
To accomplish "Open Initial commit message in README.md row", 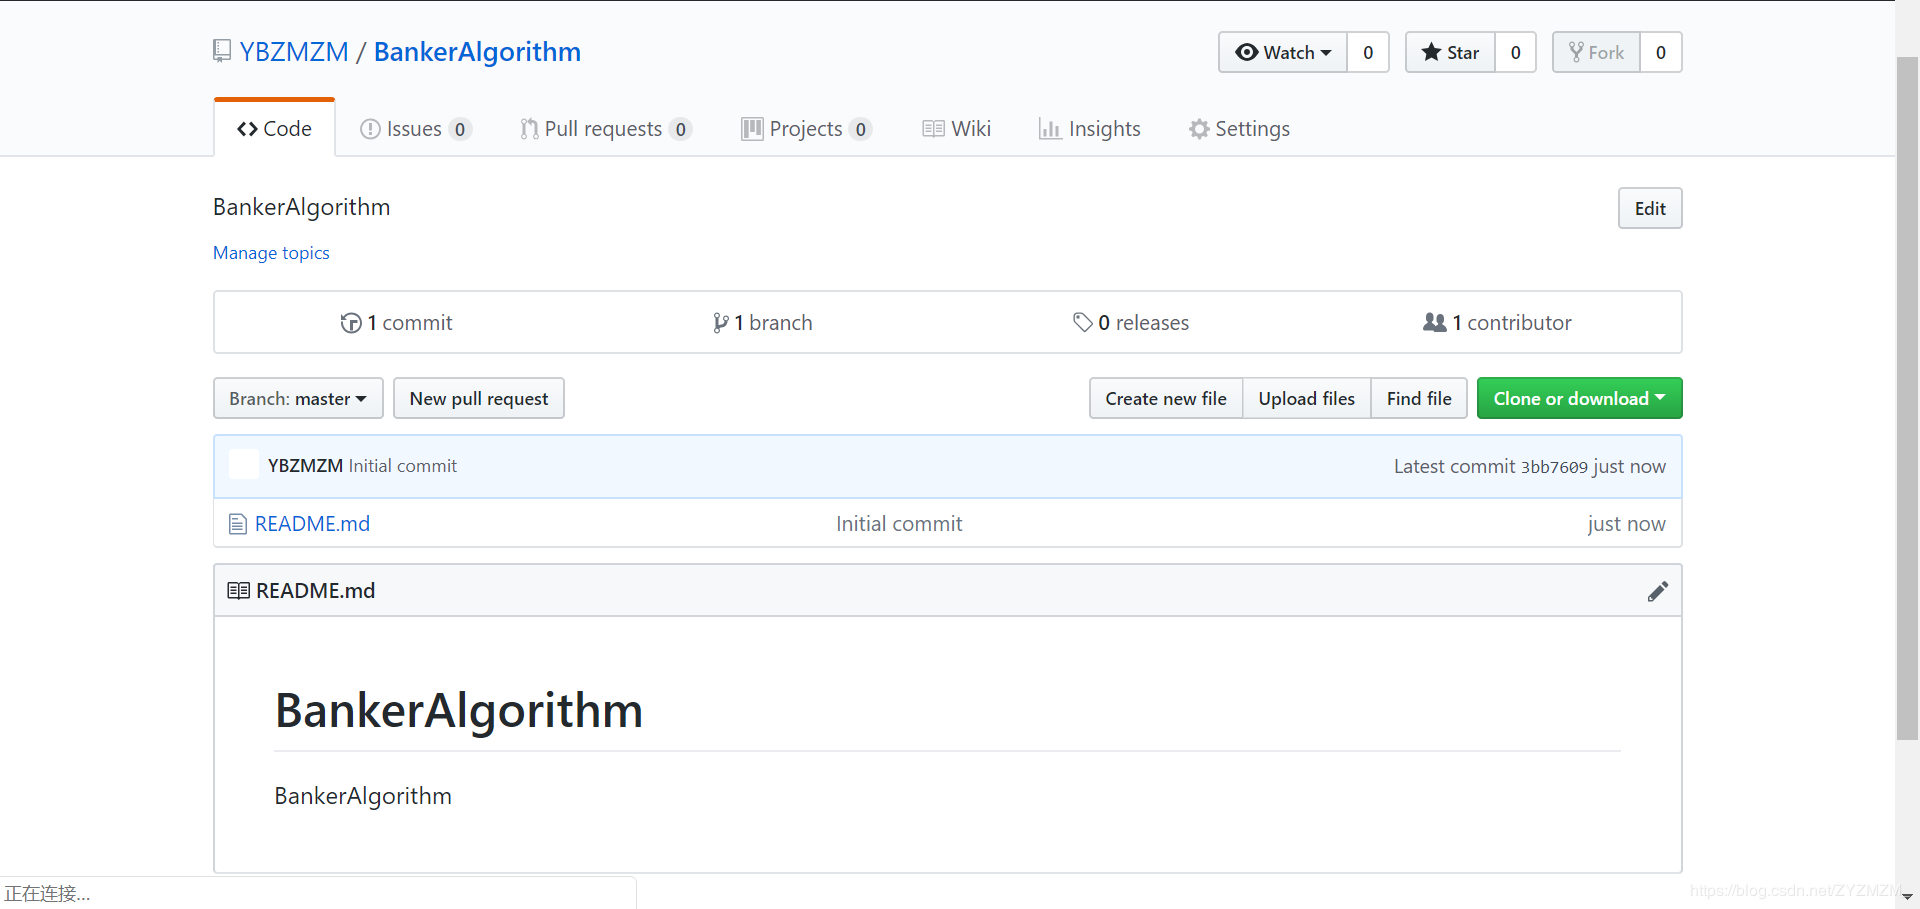I will tap(899, 524).
